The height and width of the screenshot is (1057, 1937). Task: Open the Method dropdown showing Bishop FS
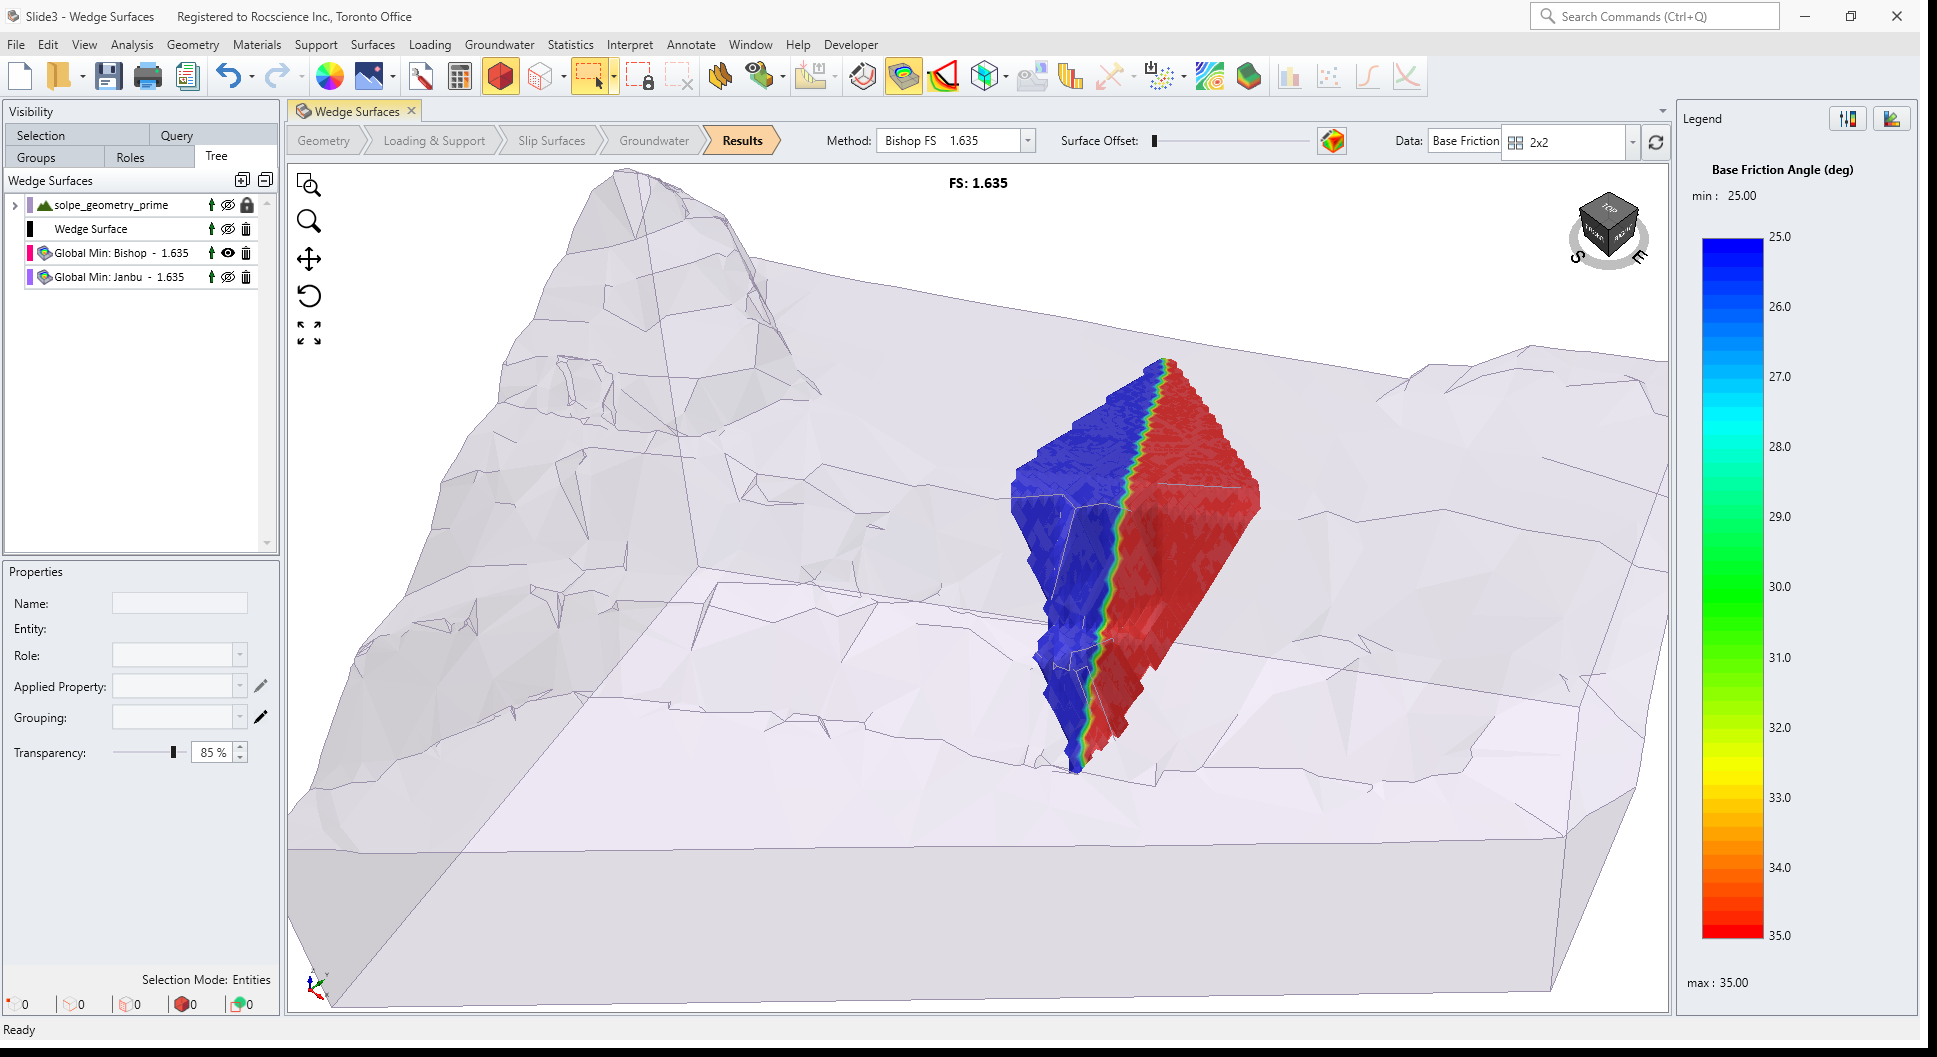(1027, 140)
